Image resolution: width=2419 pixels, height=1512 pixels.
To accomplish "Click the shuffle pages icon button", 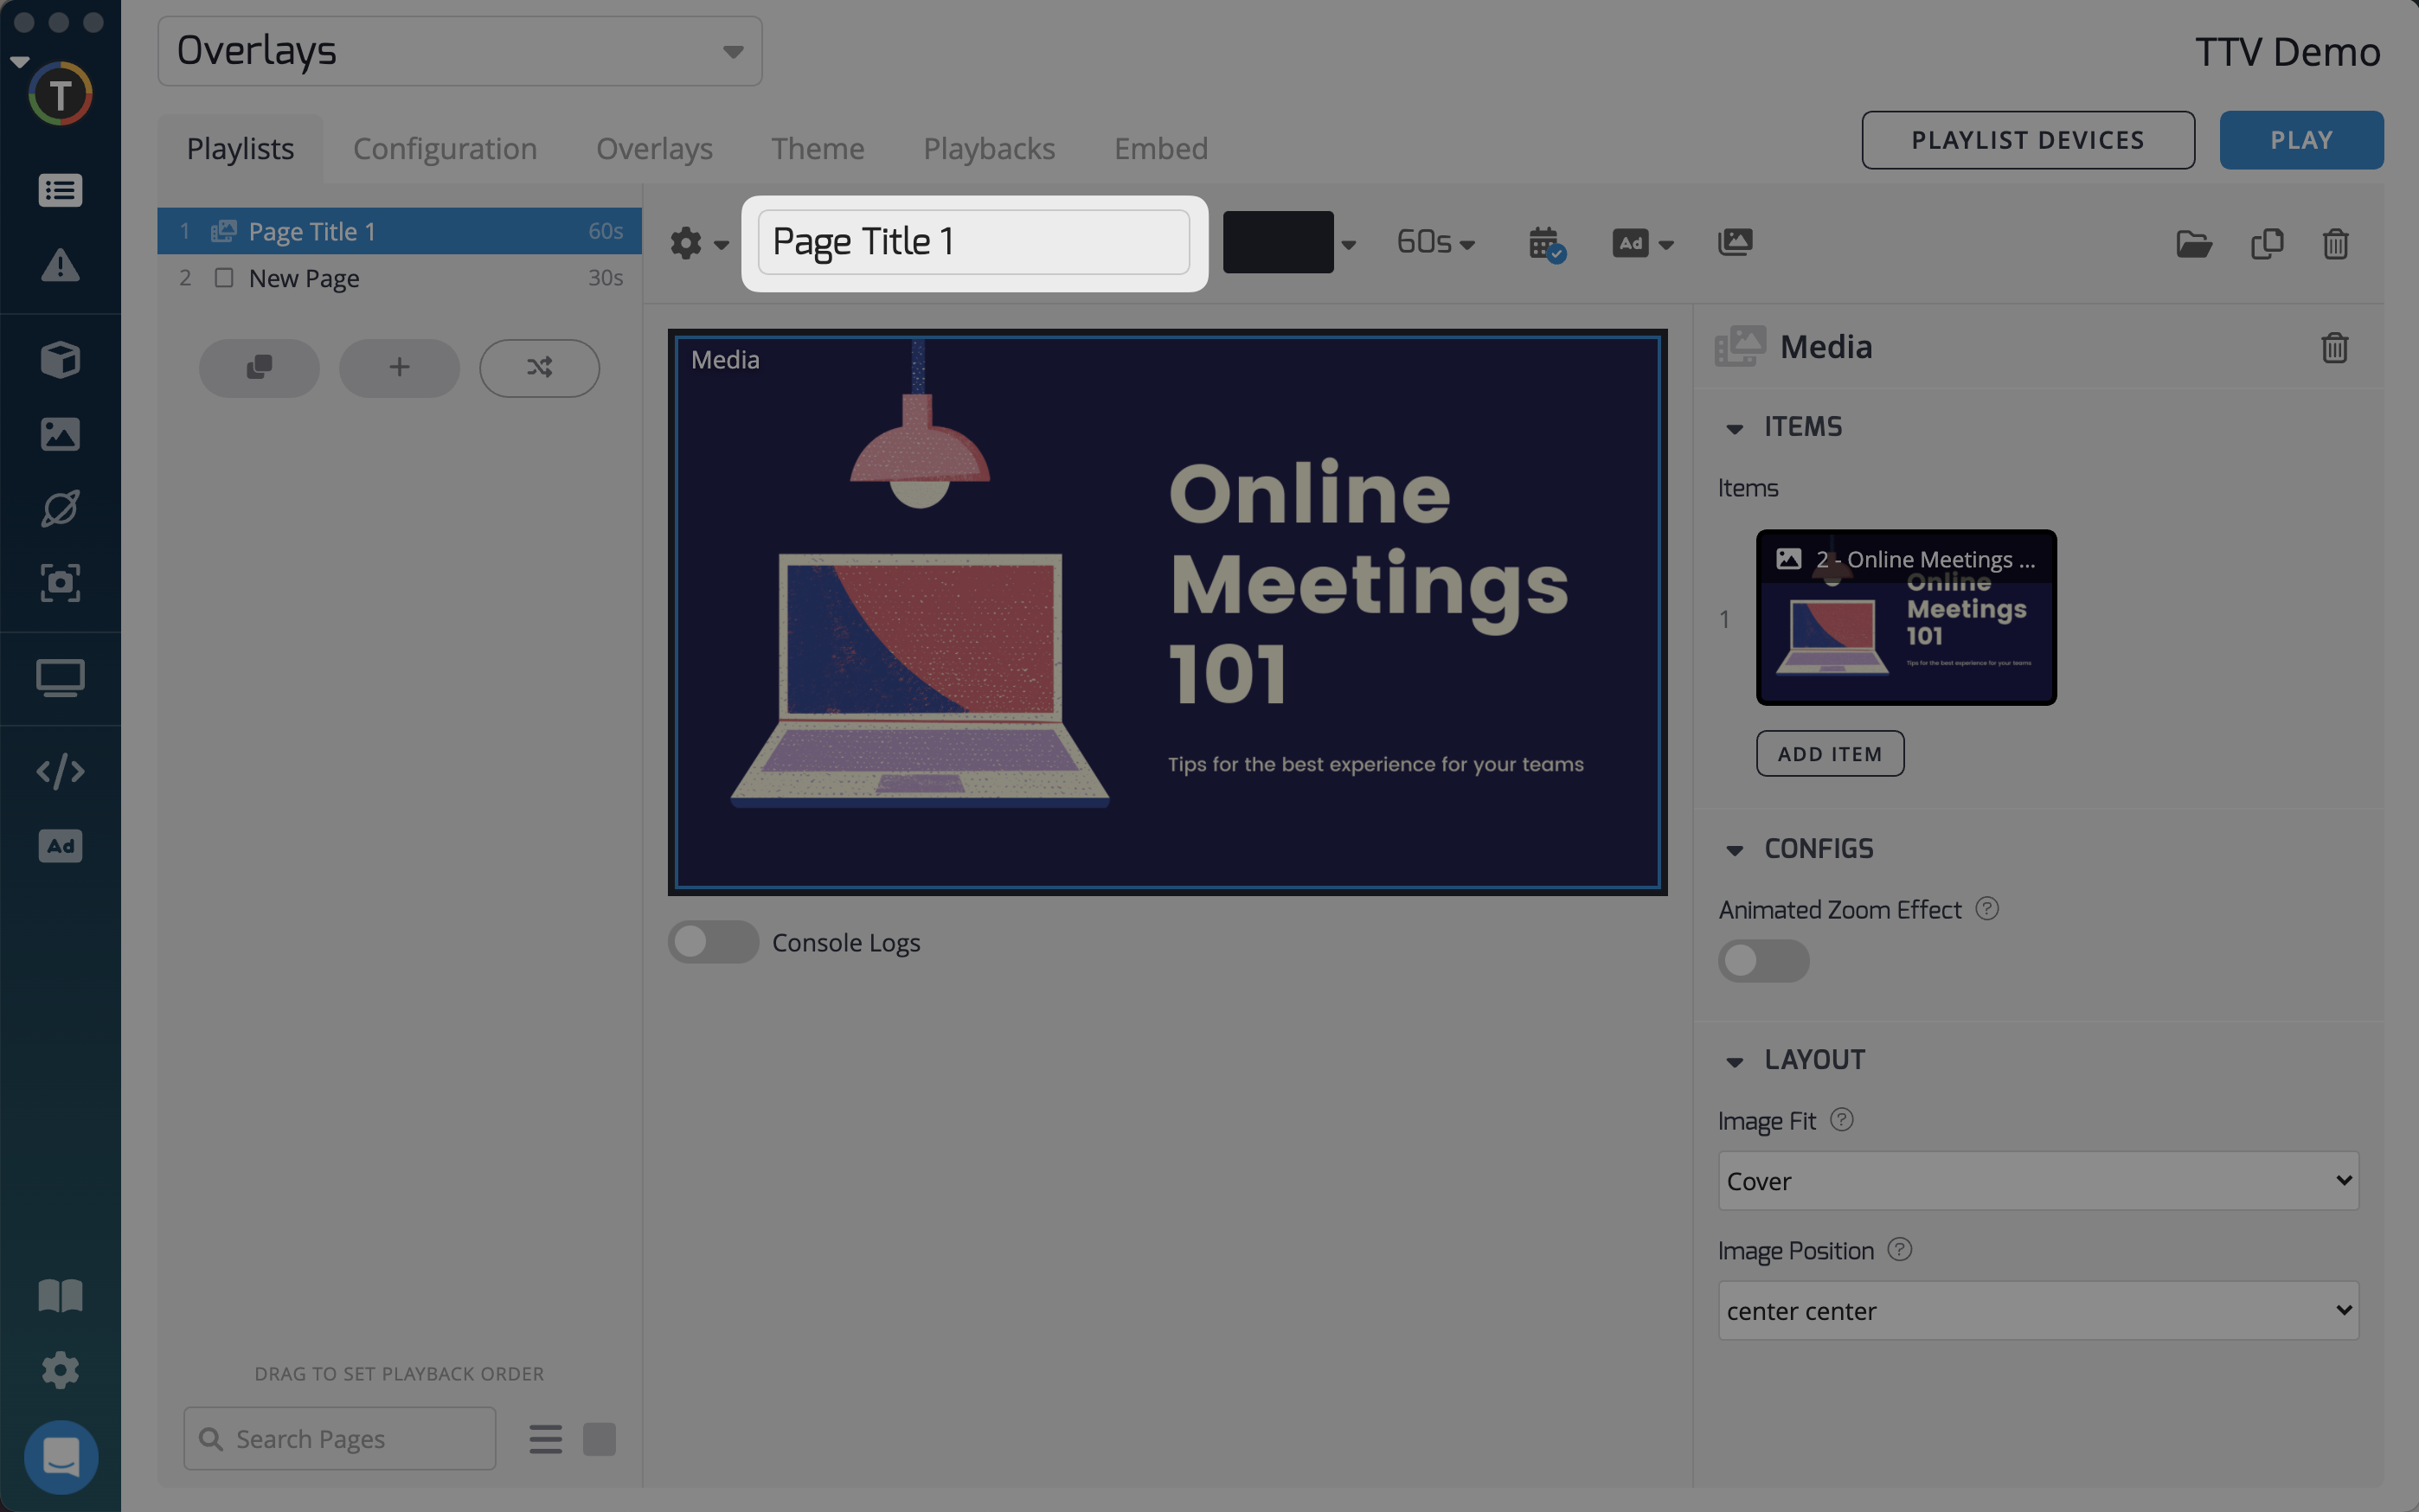I will point(539,368).
